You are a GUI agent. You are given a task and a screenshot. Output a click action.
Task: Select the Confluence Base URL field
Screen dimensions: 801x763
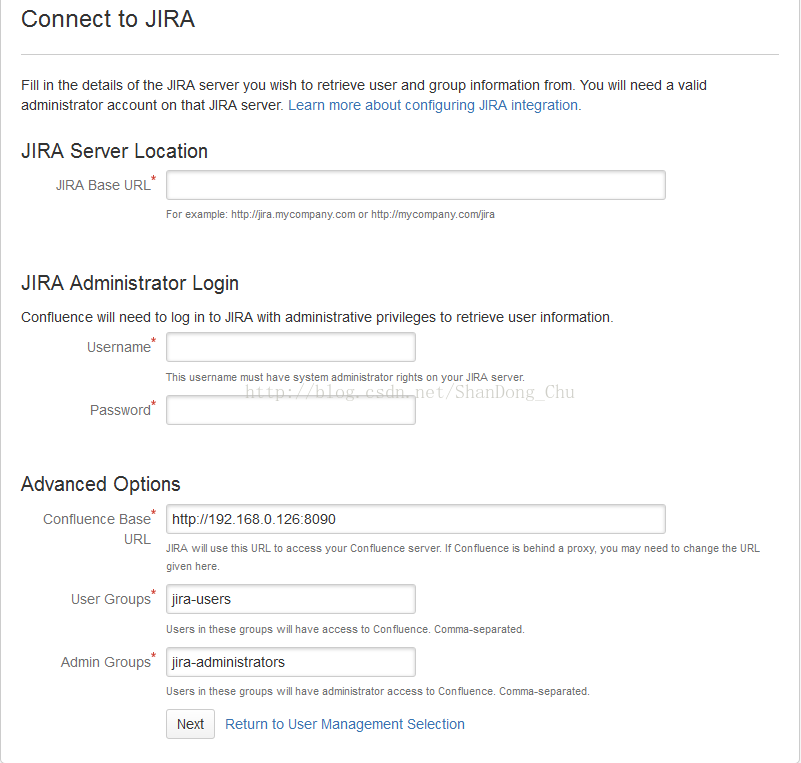pyautogui.click(x=415, y=519)
